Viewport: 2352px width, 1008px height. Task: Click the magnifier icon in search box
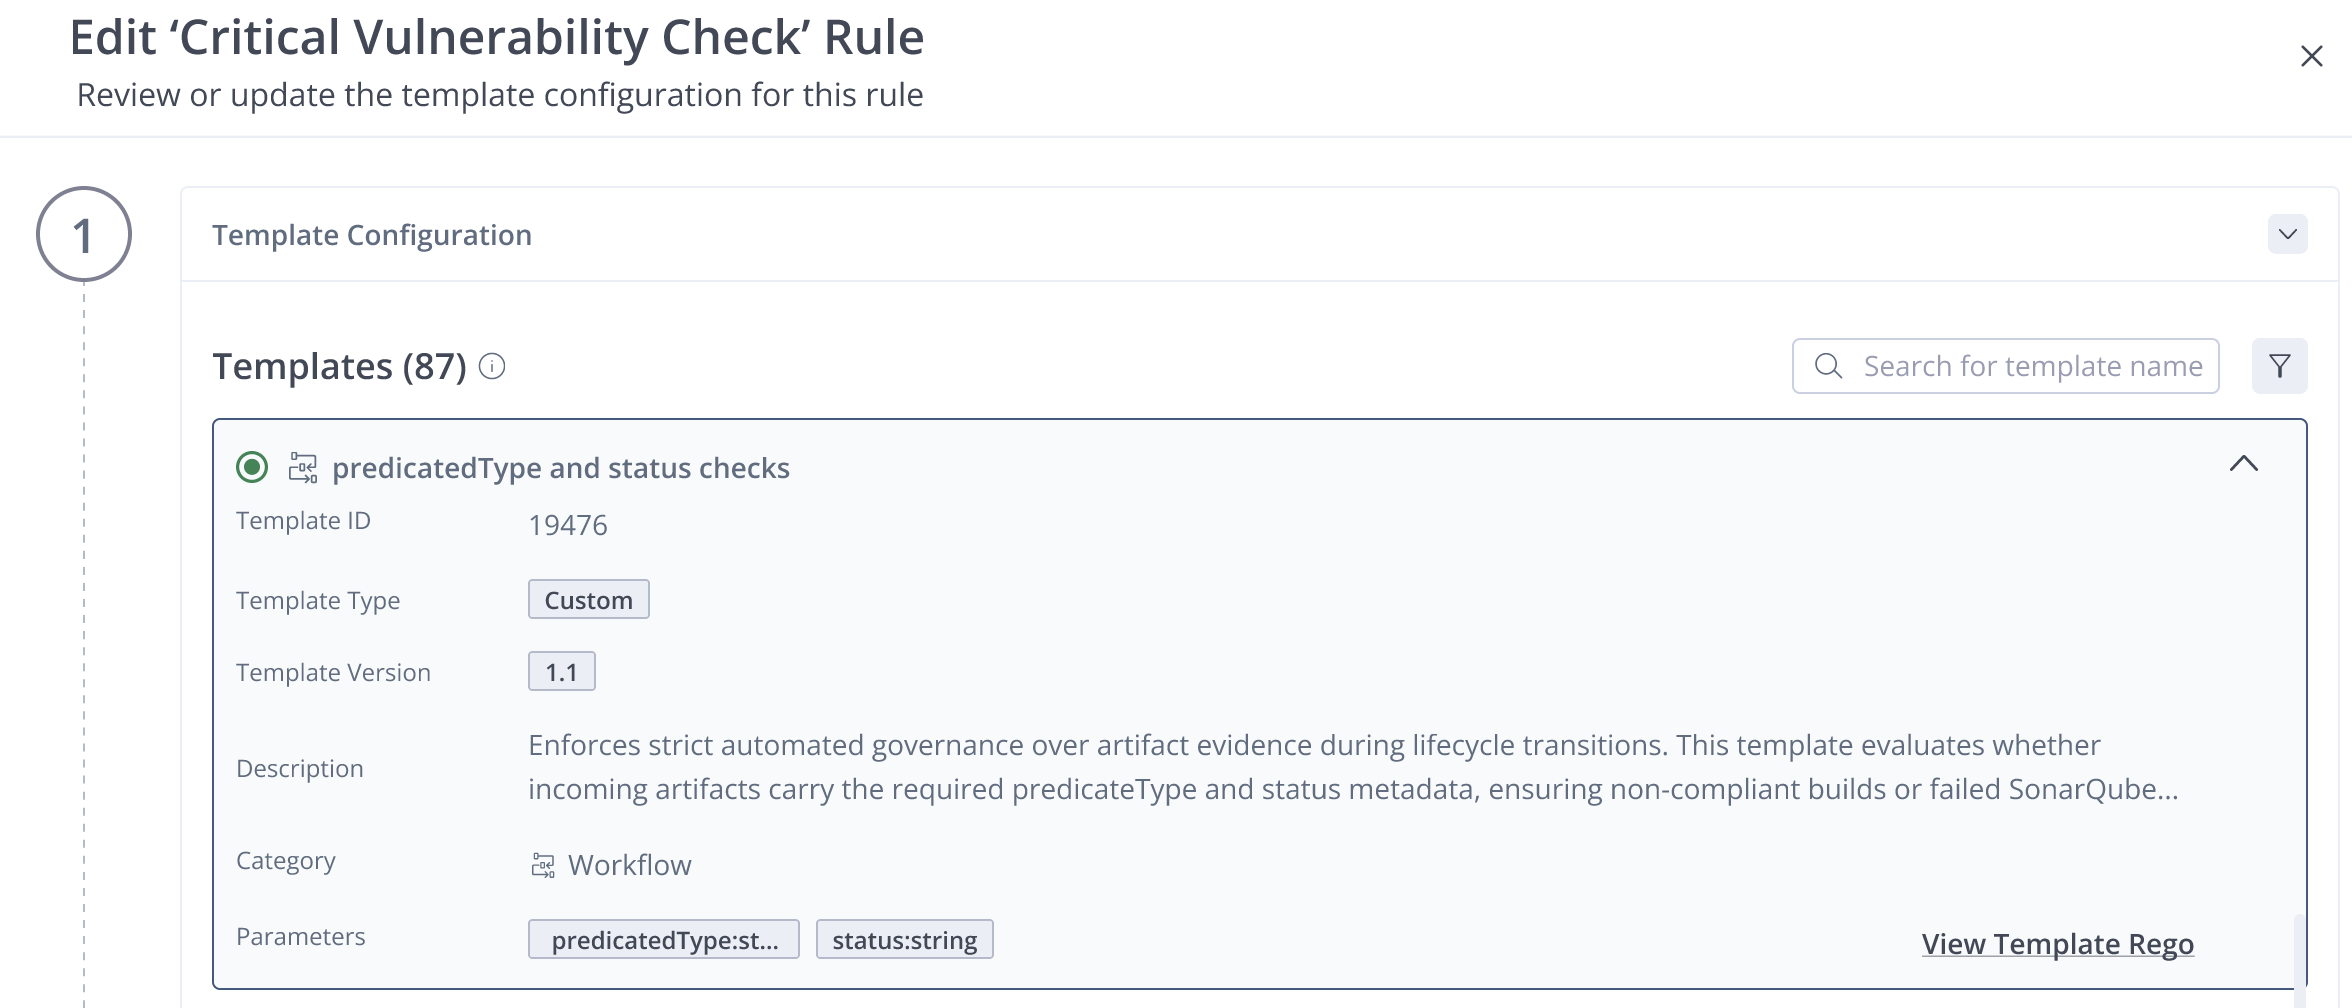point(1828,366)
